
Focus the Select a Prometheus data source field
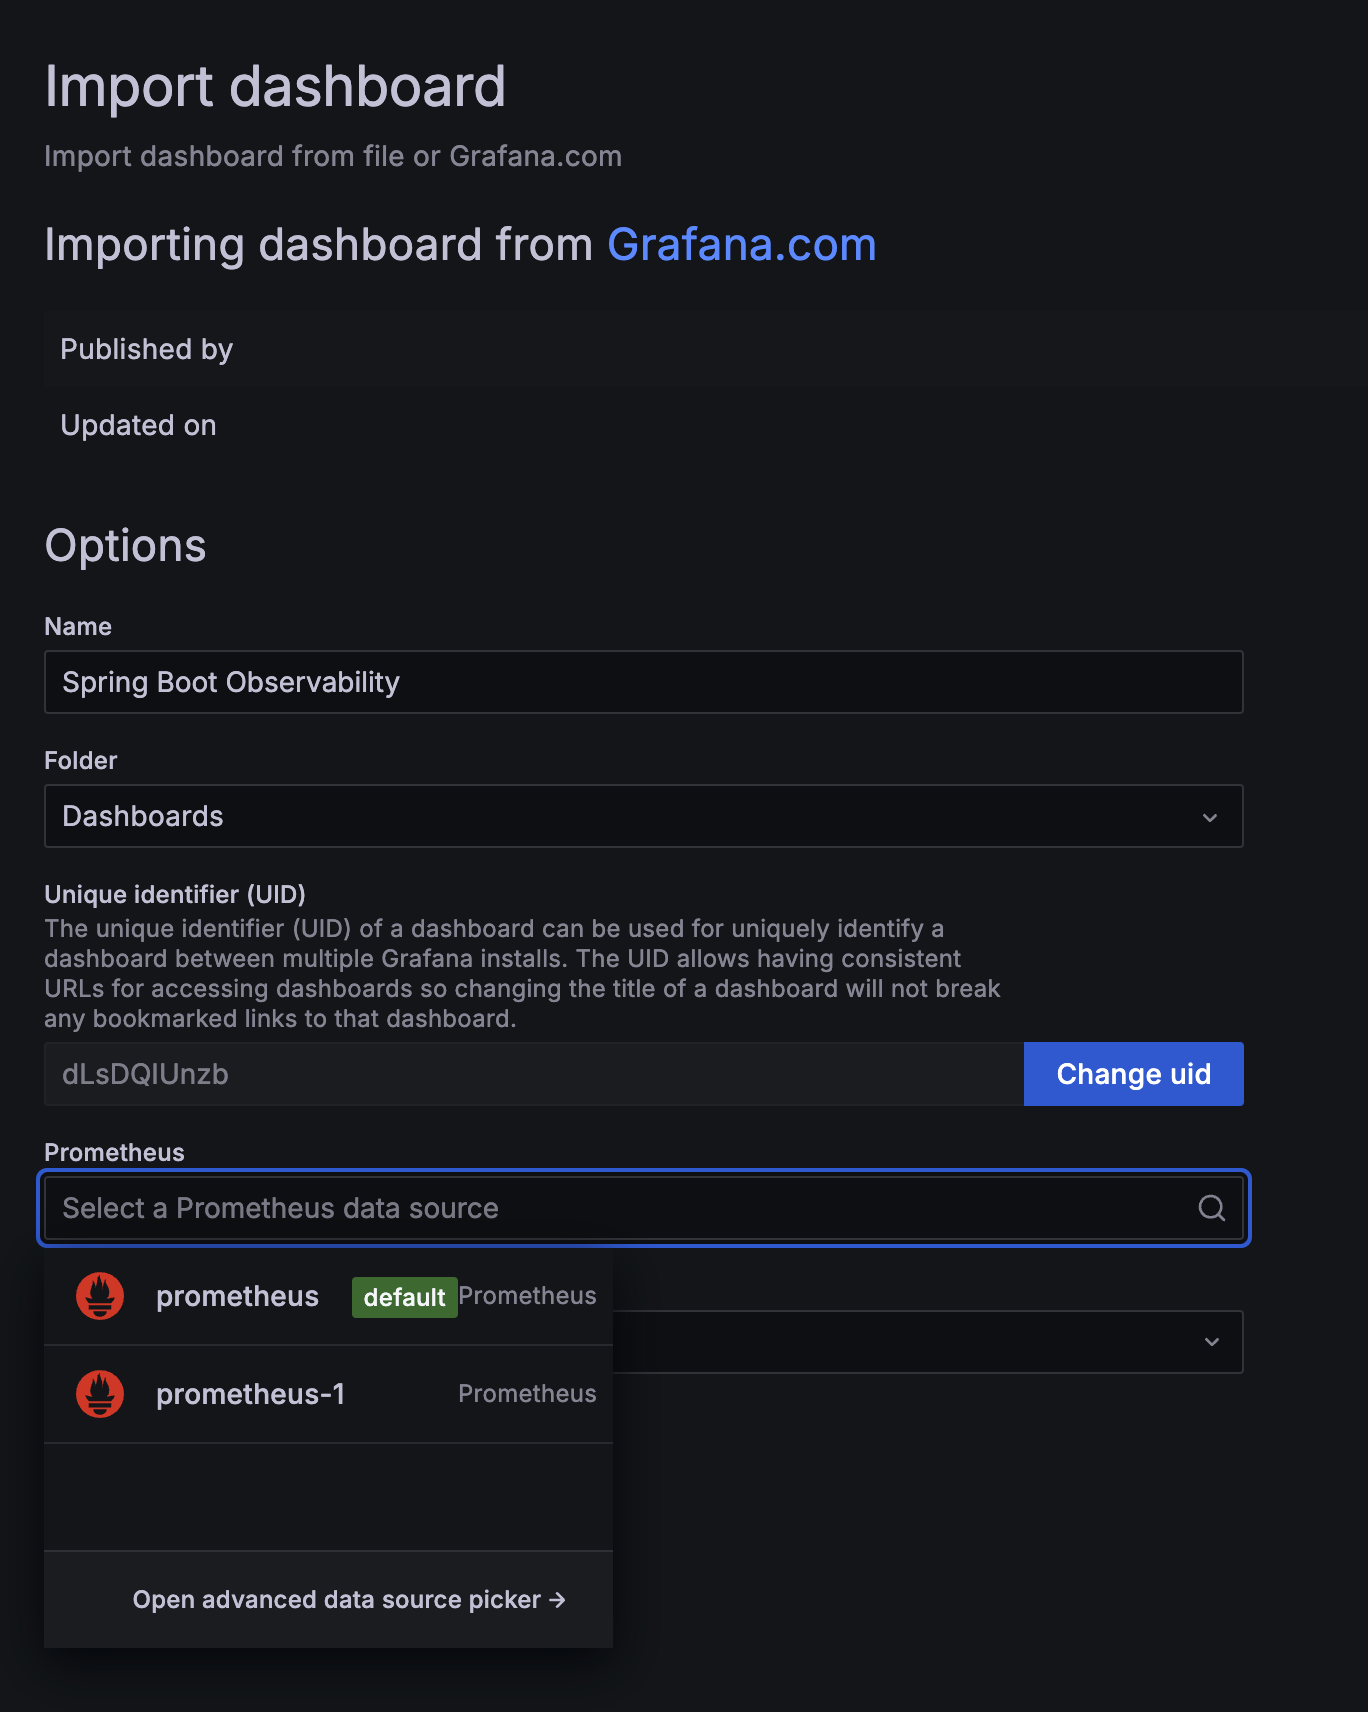pyautogui.click(x=644, y=1208)
